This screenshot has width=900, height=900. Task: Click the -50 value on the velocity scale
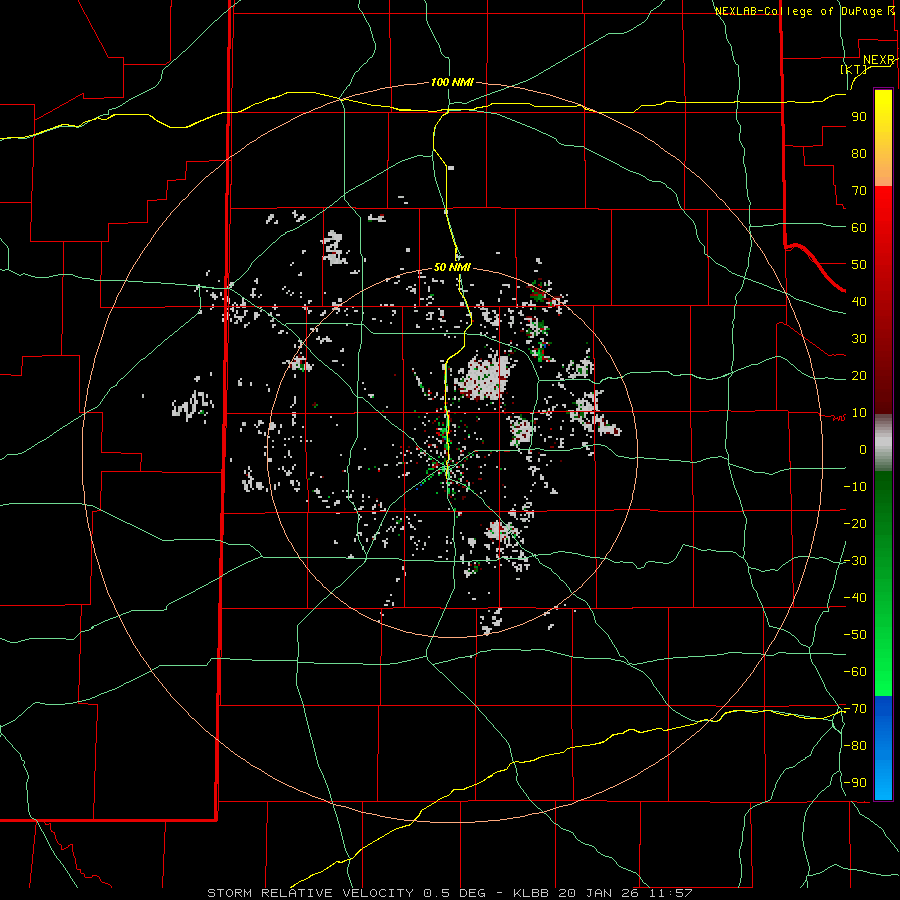click(x=855, y=635)
